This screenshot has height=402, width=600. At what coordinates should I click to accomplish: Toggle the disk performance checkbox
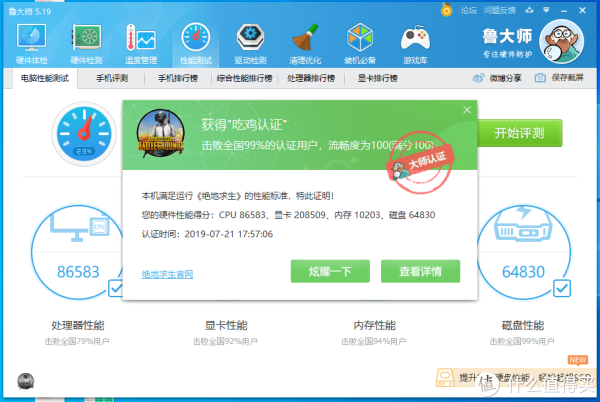click(x=562, y=288)
